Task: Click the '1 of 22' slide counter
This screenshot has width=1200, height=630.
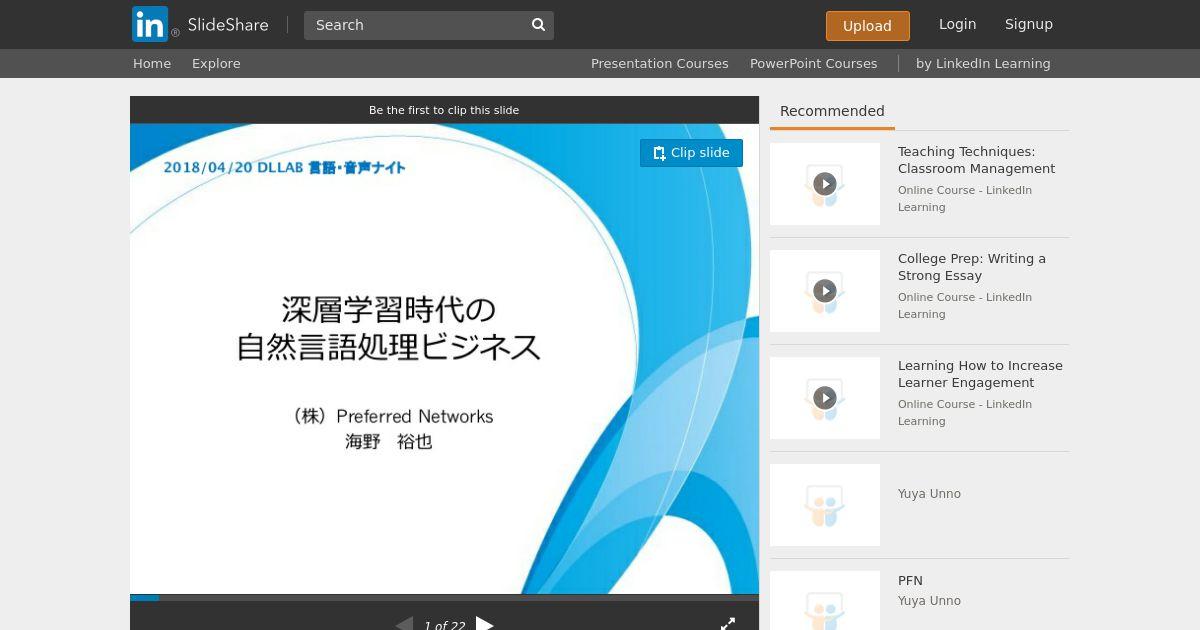Action: coord(444,626)
